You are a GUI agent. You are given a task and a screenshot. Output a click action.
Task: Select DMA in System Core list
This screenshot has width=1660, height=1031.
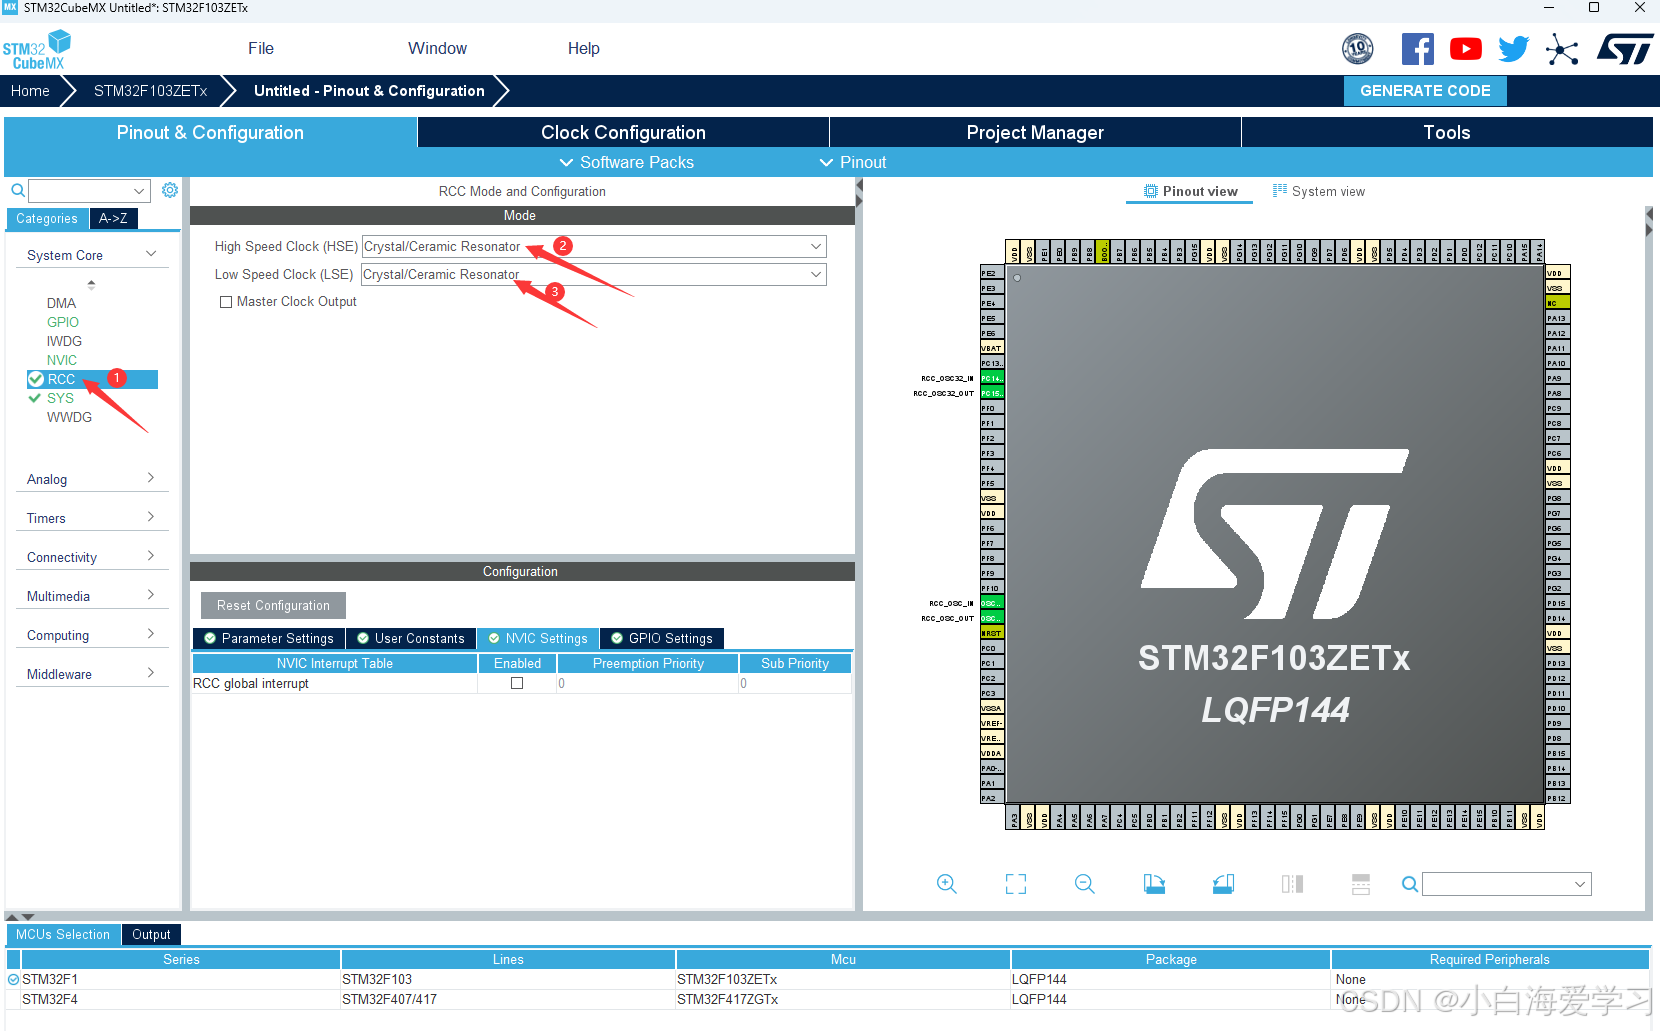coord(61,303)
